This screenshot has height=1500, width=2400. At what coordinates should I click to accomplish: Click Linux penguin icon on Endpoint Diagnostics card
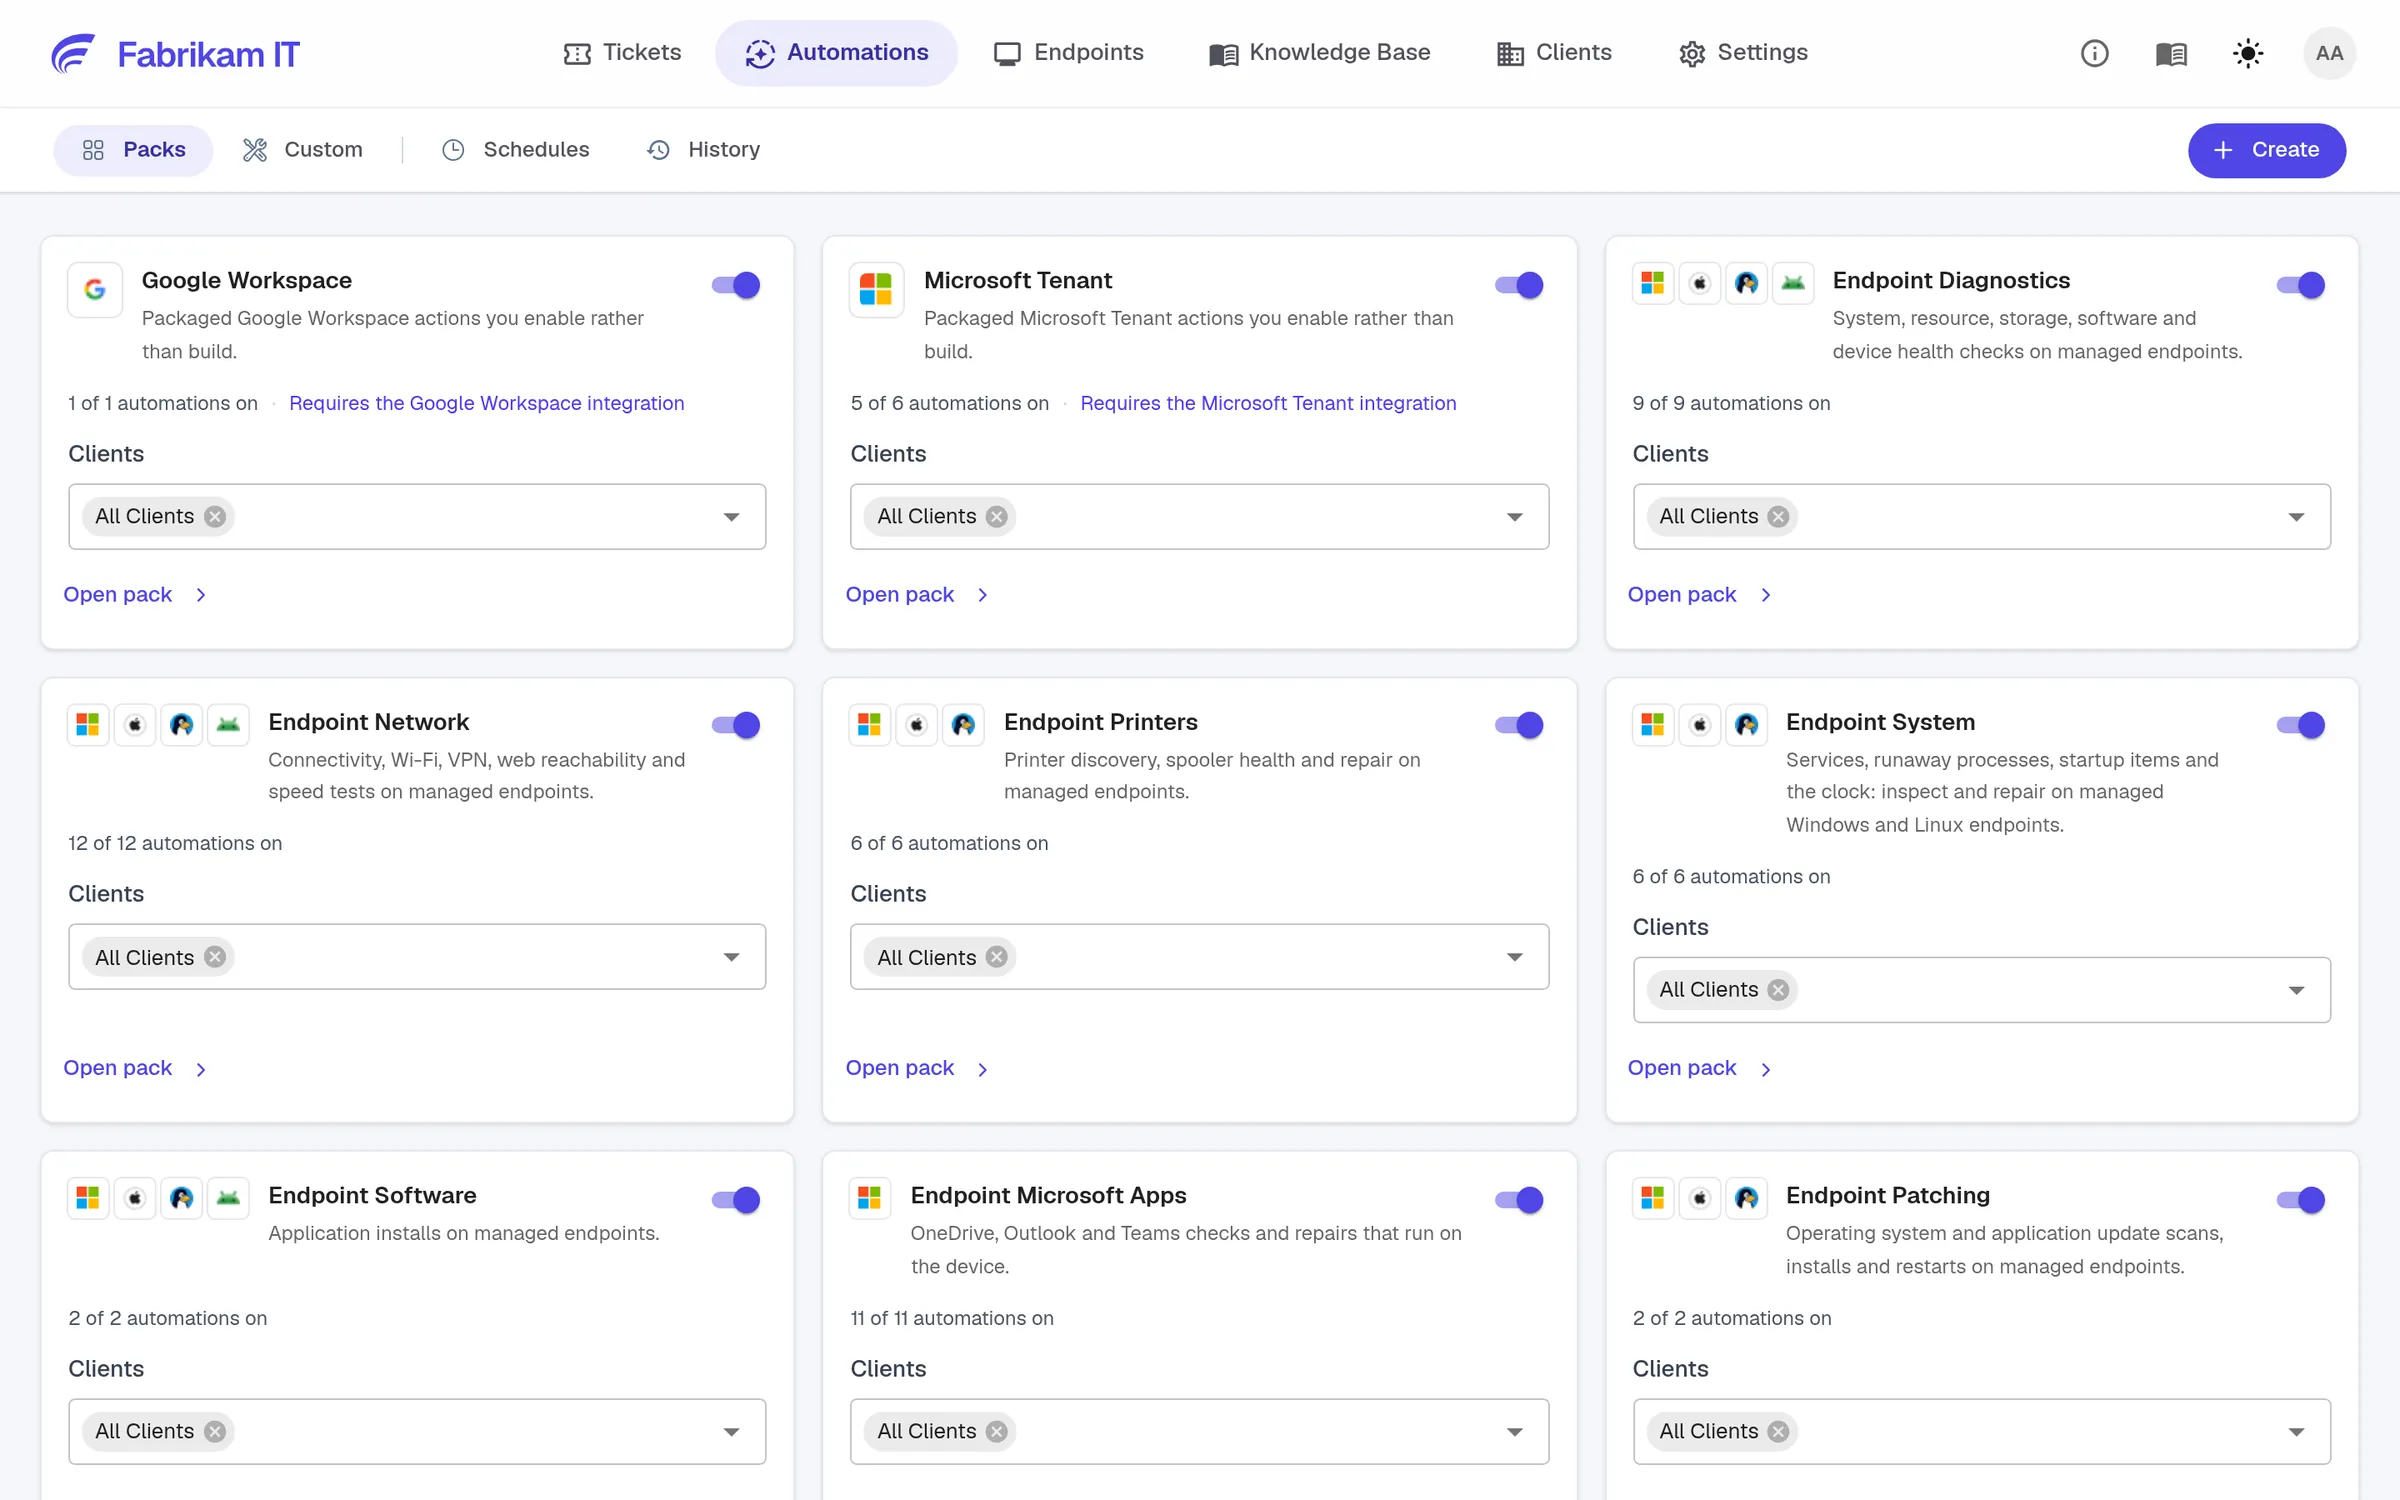[1746, 284]
